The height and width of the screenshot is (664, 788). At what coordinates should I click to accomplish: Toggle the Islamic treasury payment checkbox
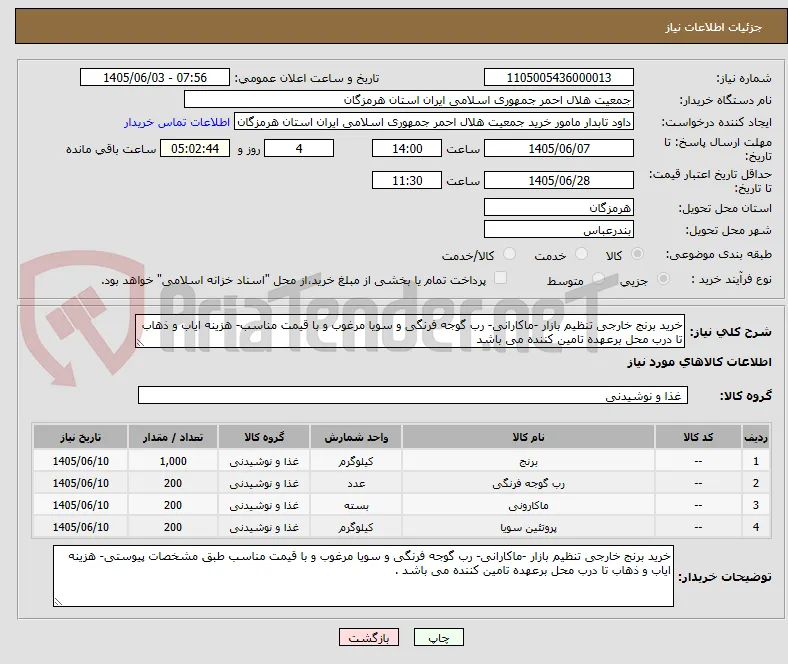pyautogui.click(x=501, y=278)
